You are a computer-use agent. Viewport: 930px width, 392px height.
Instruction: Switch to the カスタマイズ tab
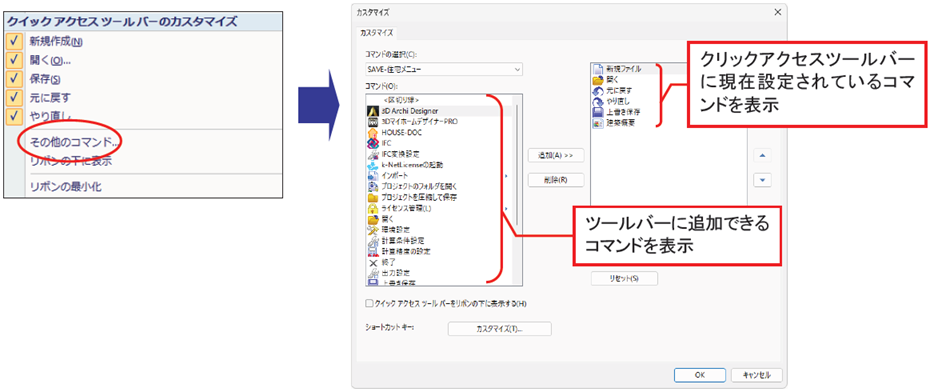377,33
